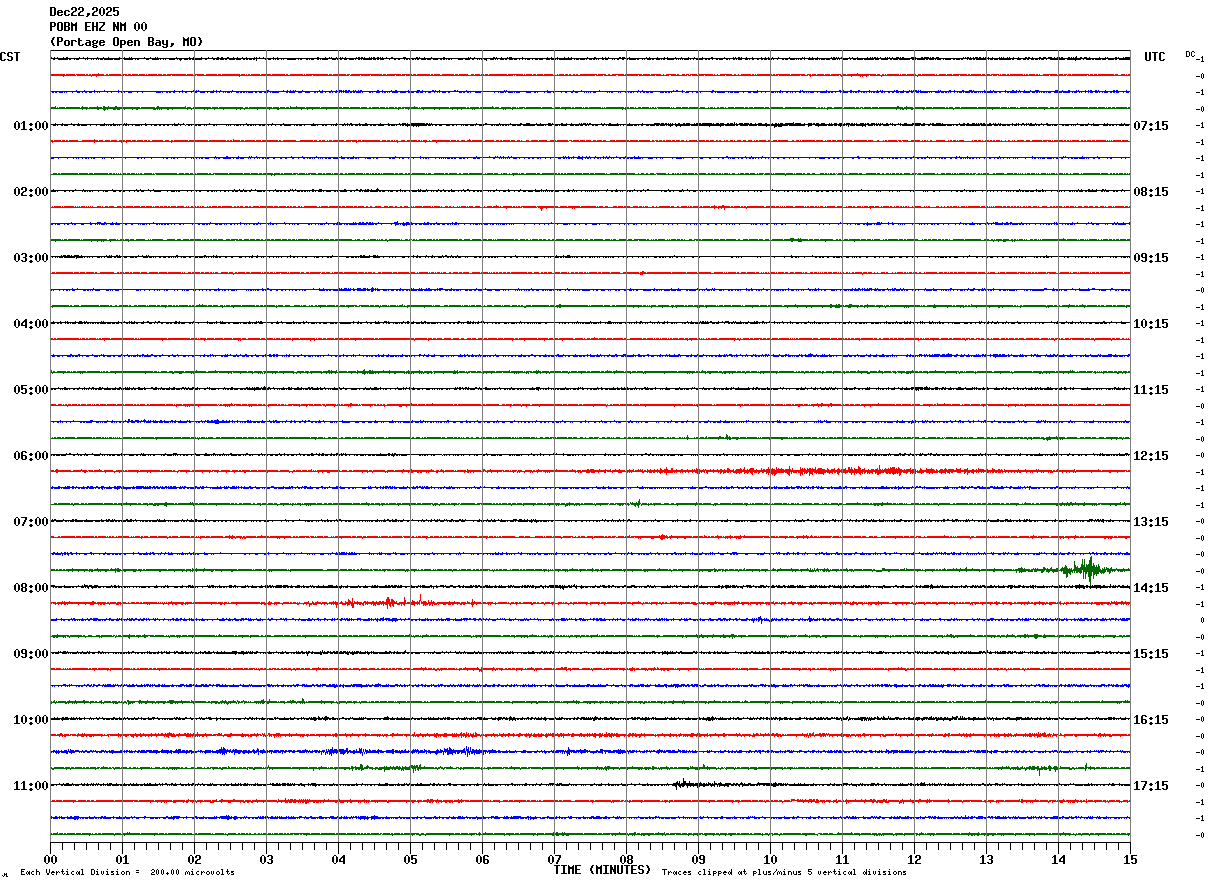Click the CST timezone label
Viewport: 1210px width, 886px height.
coord(10,57)
